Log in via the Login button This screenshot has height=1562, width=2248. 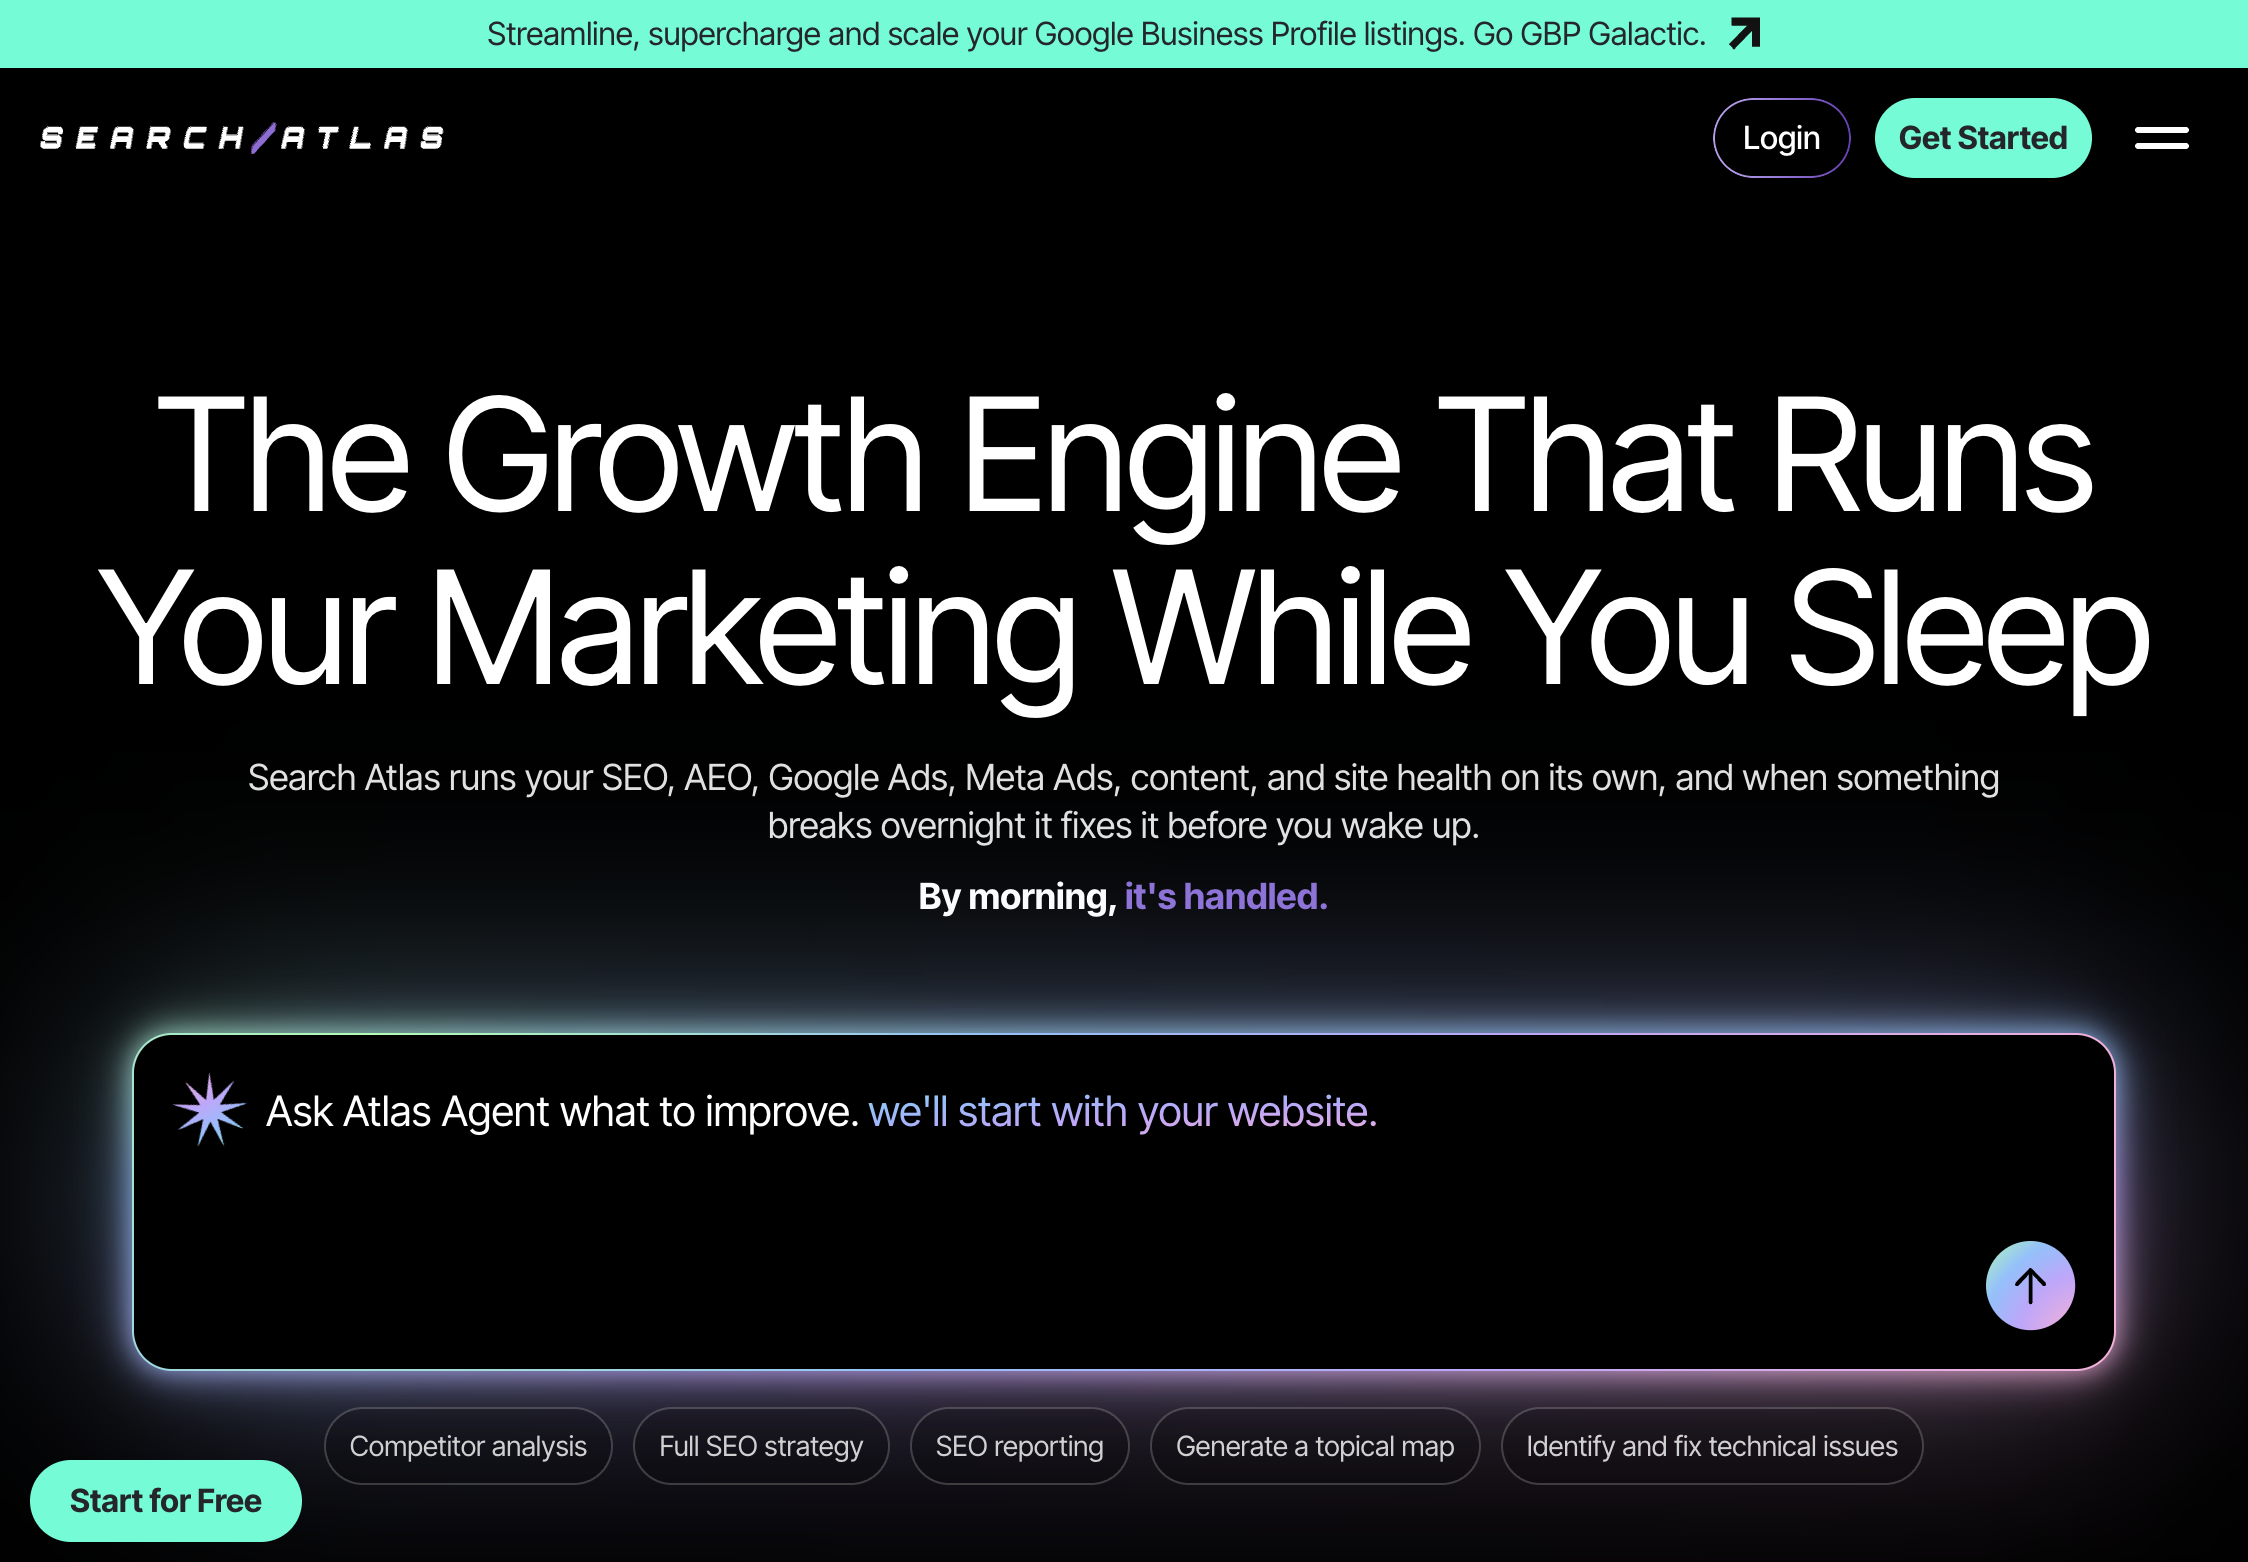(1781, 138)
